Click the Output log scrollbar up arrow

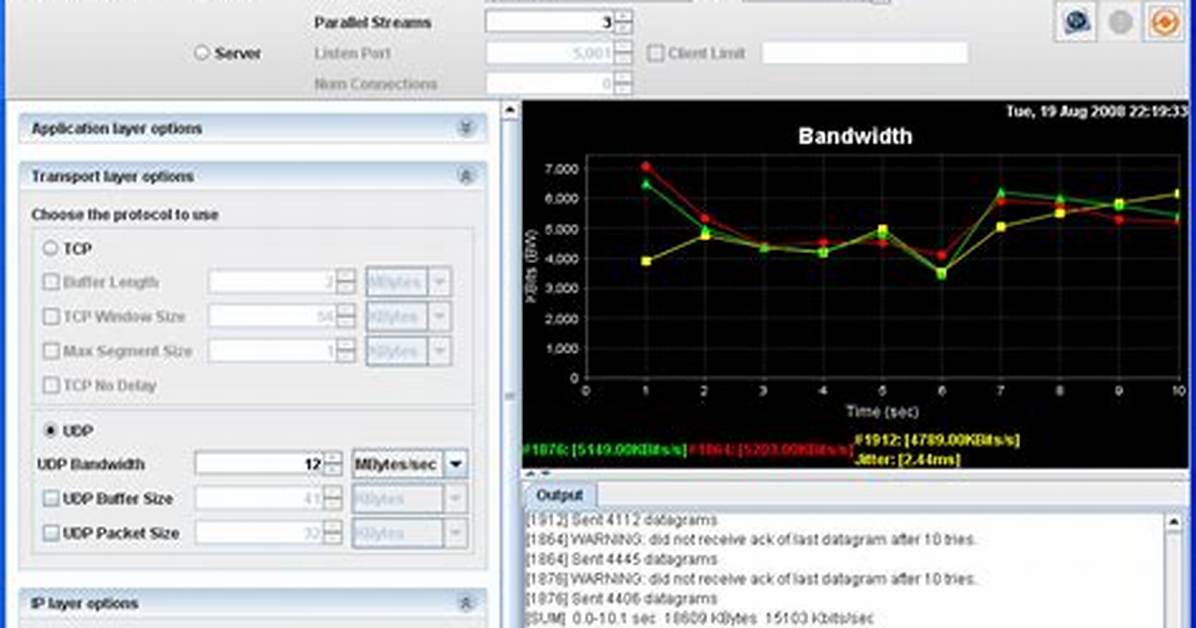pyautogui.click(x=1175, y=522)
